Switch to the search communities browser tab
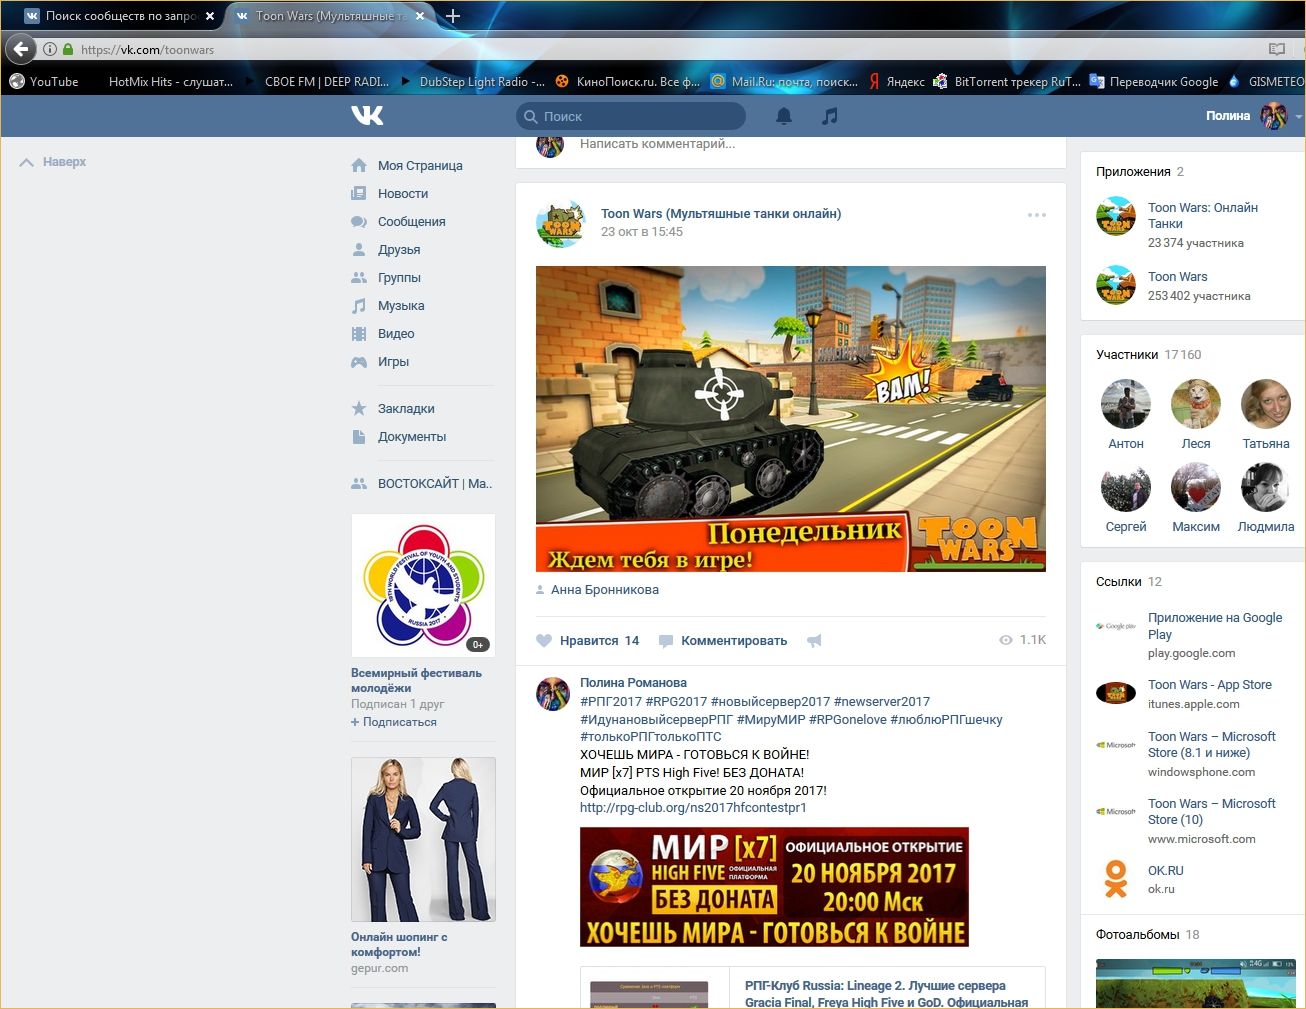Viewport: 1306px width, 1009px height. (x=119, y=16)
